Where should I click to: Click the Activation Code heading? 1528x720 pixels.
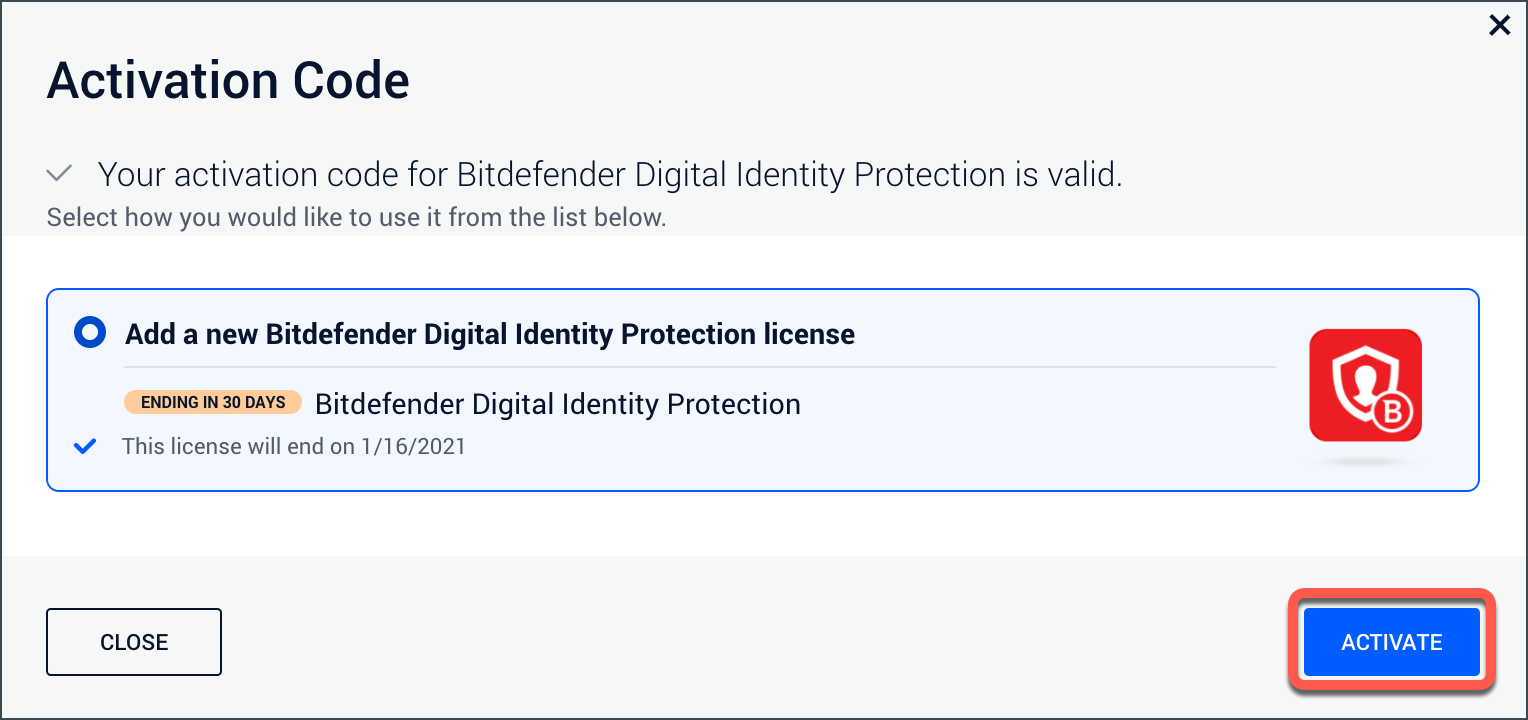tap(228, 80)
